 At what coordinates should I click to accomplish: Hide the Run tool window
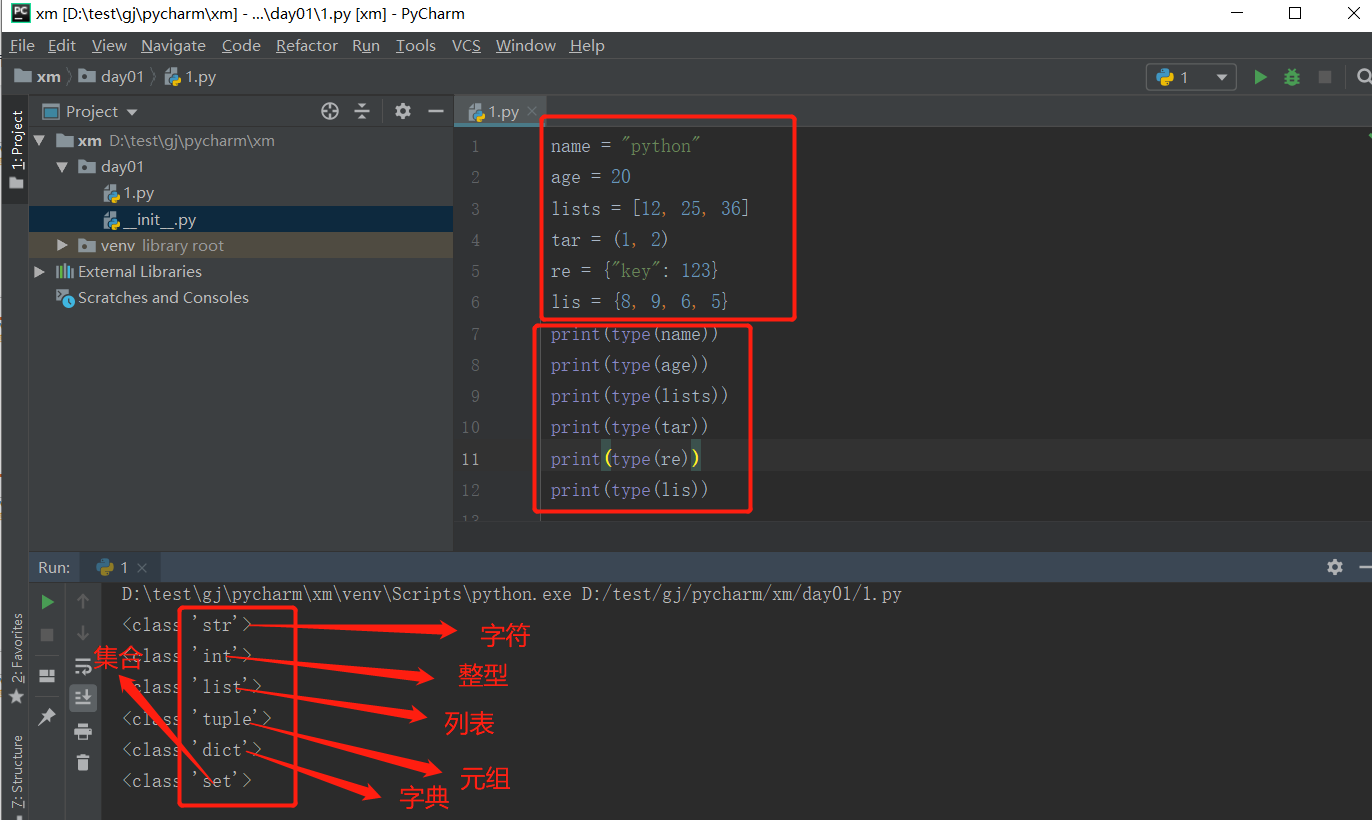point(1364,566)
